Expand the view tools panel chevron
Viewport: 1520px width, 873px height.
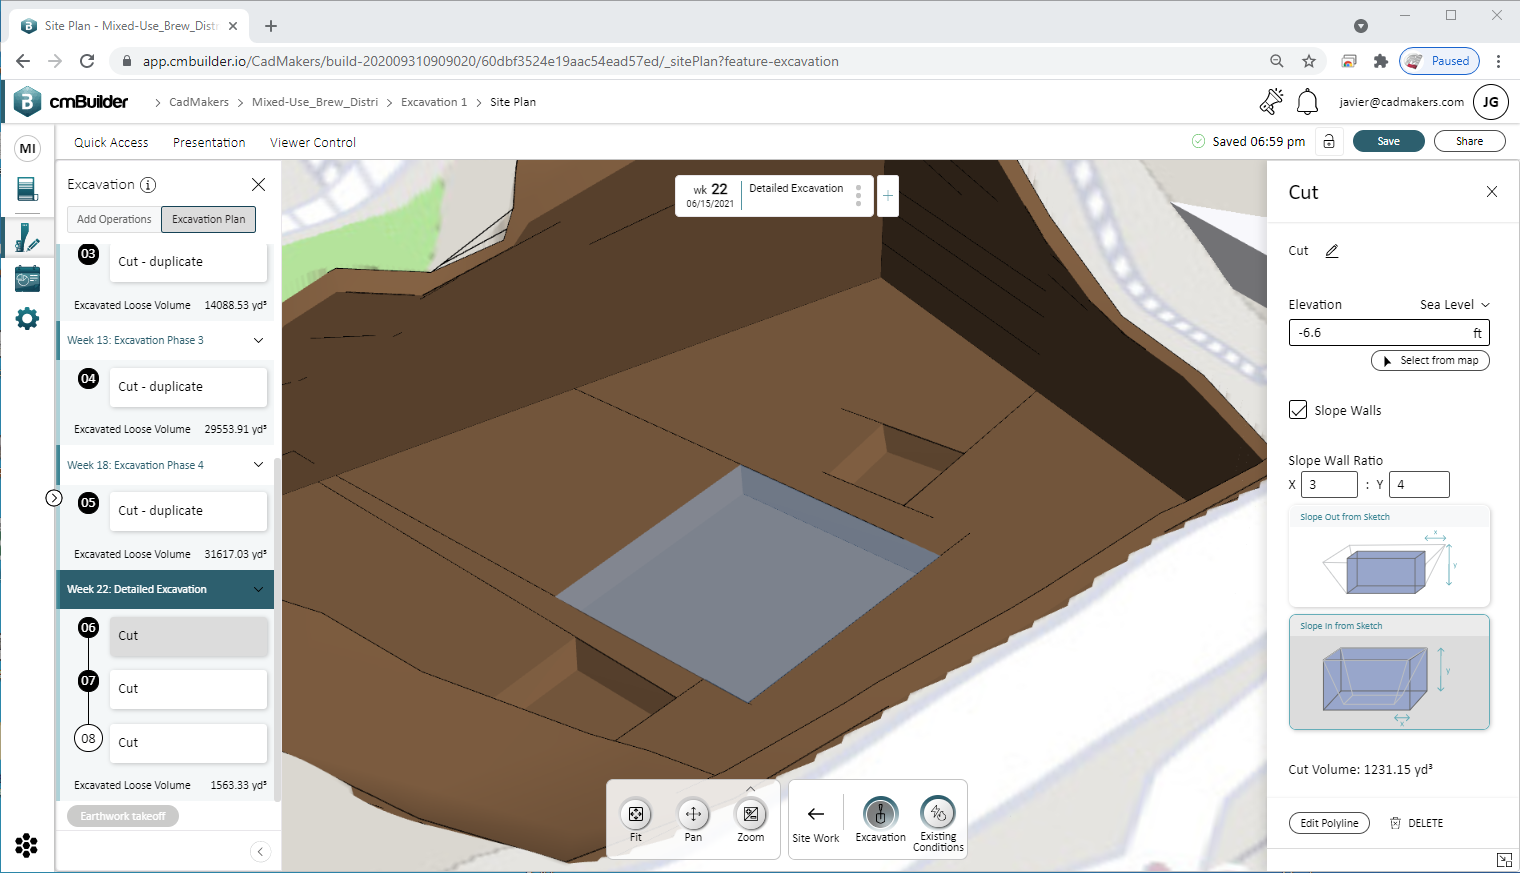(x=751, y=789)
